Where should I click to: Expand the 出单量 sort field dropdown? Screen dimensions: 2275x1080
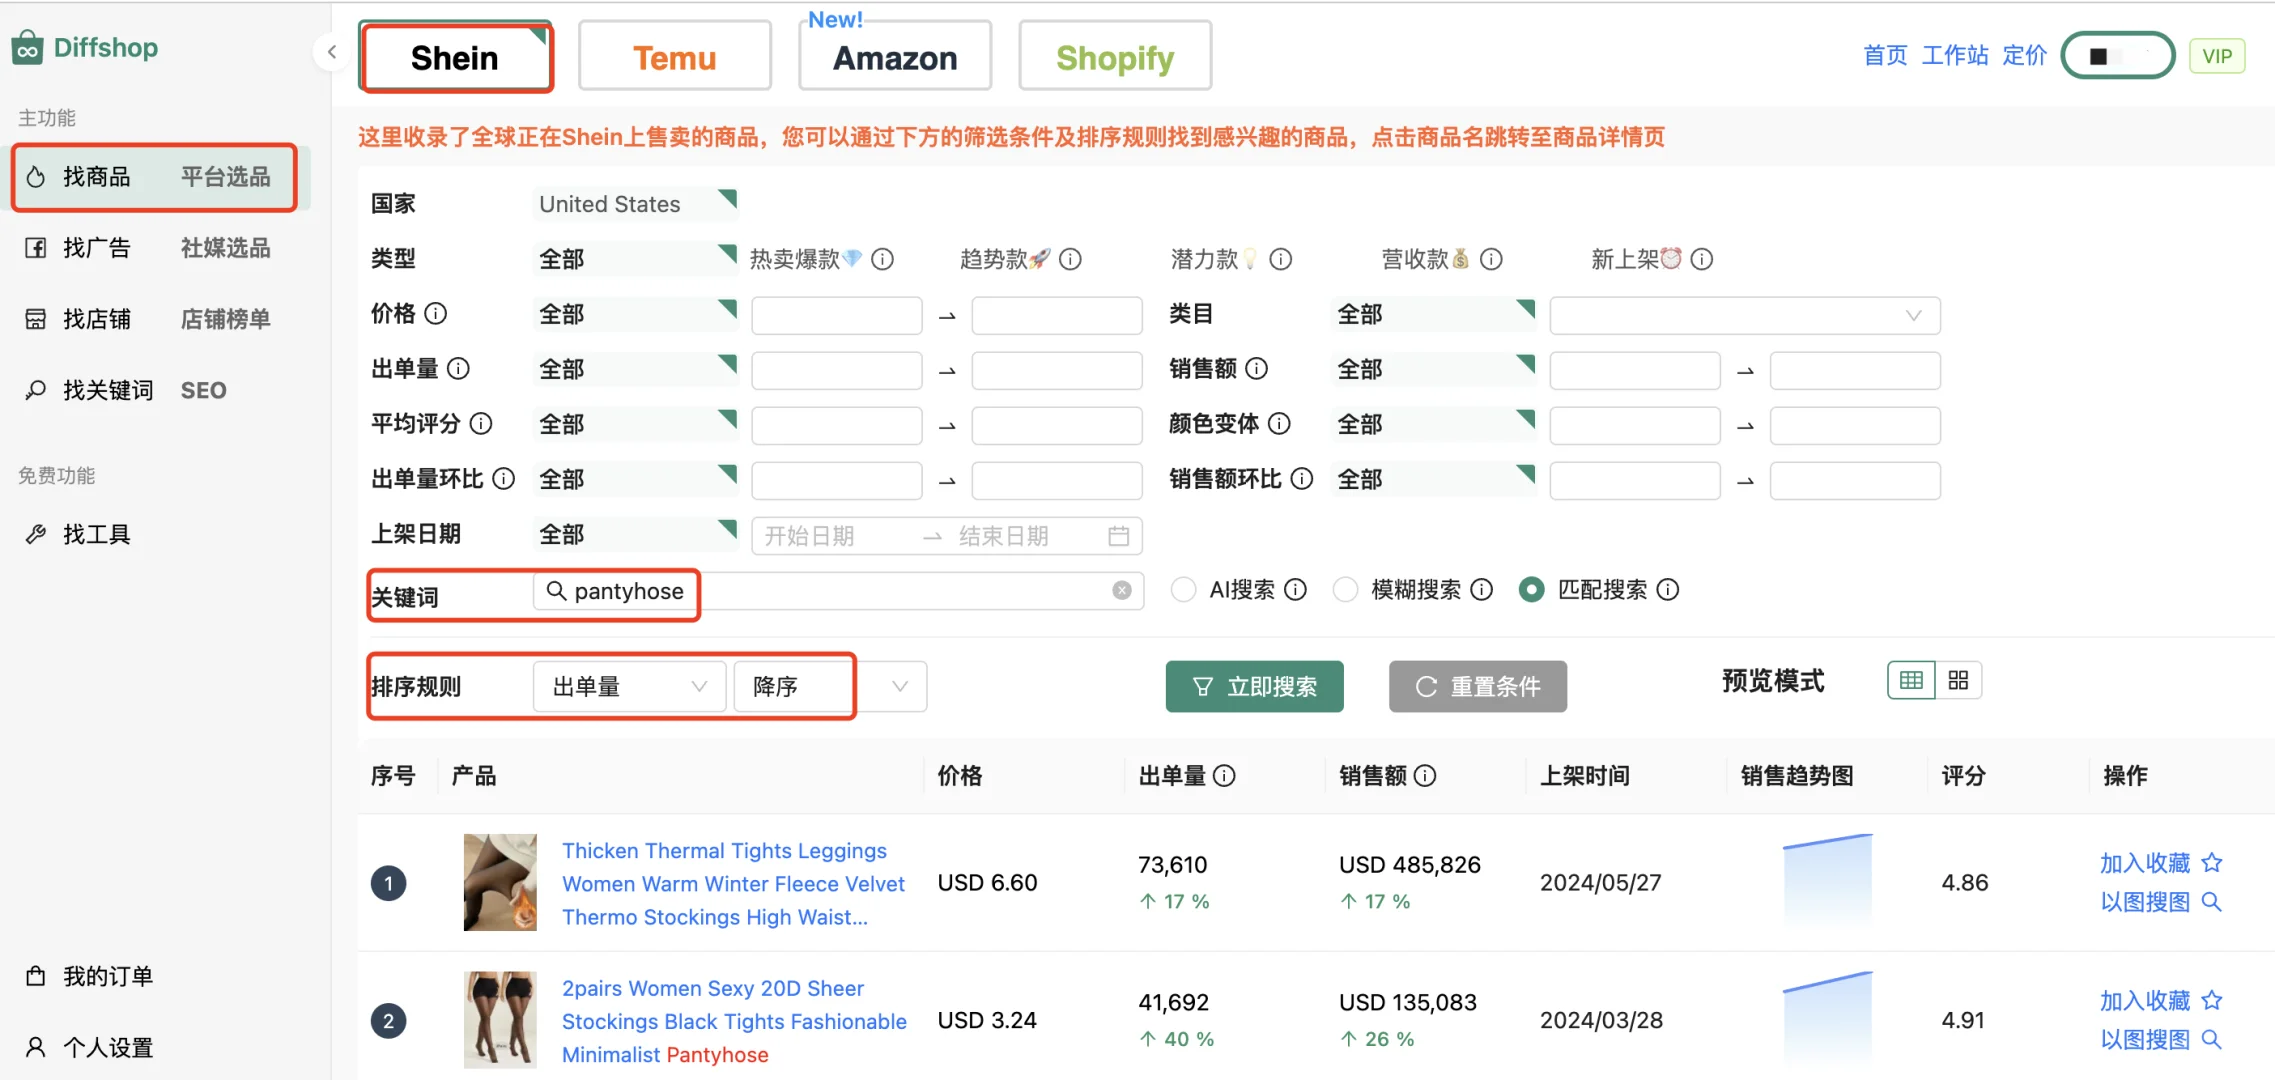point(629,687)
